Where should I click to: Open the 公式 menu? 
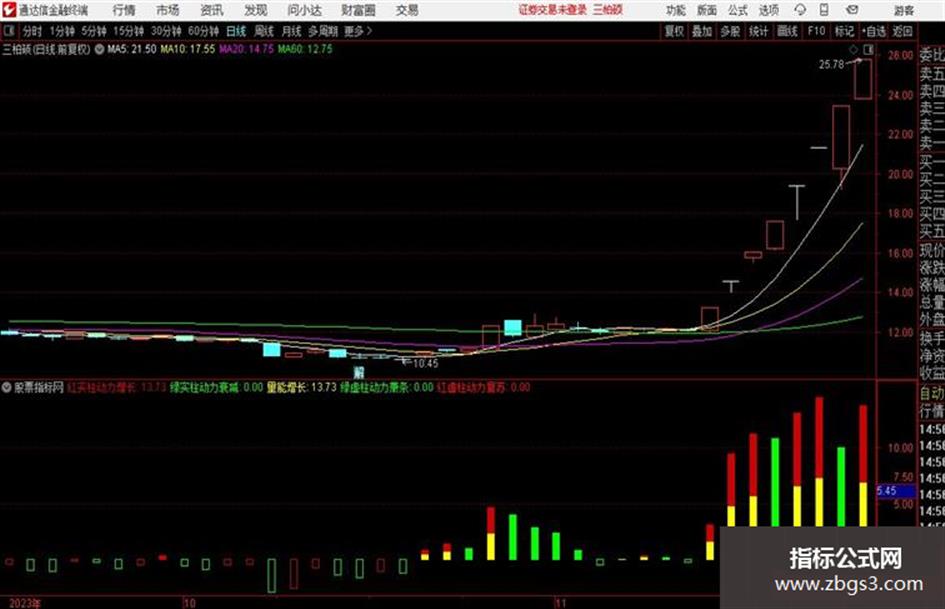(x=738, y=10)
